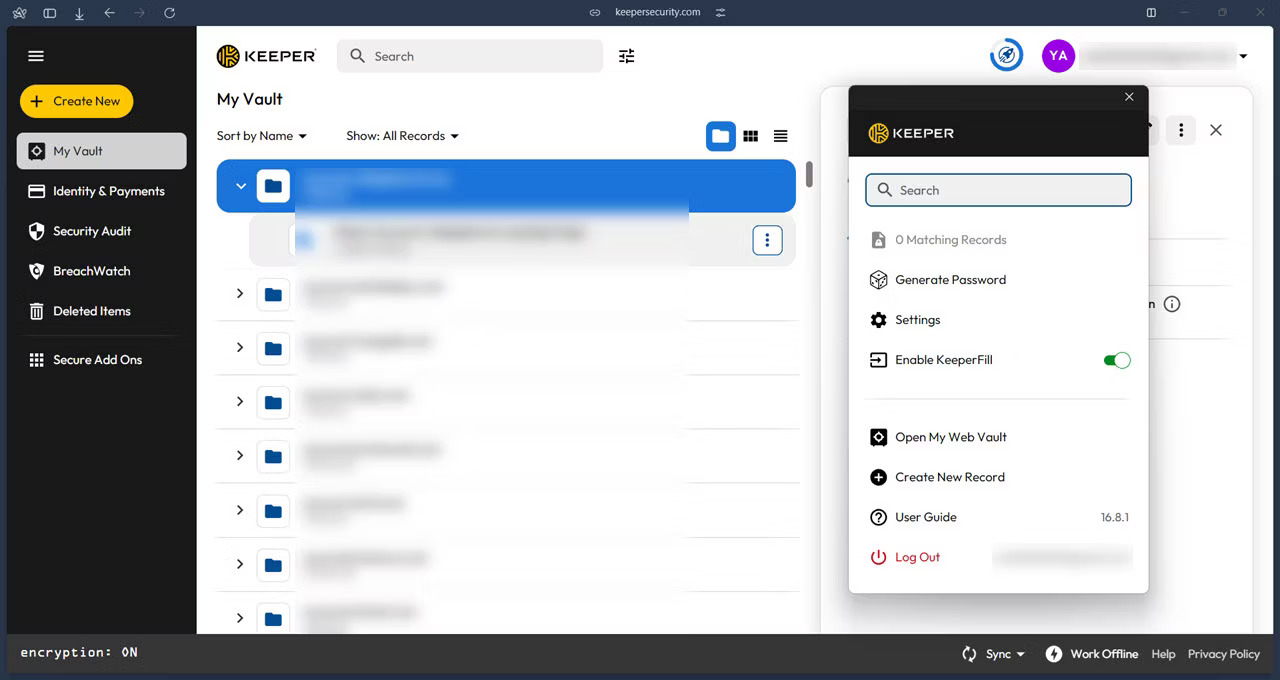Viewport: 1280px width, 680px height.
Task: Switch vault to folder view icon
Action: click(720, 136)
